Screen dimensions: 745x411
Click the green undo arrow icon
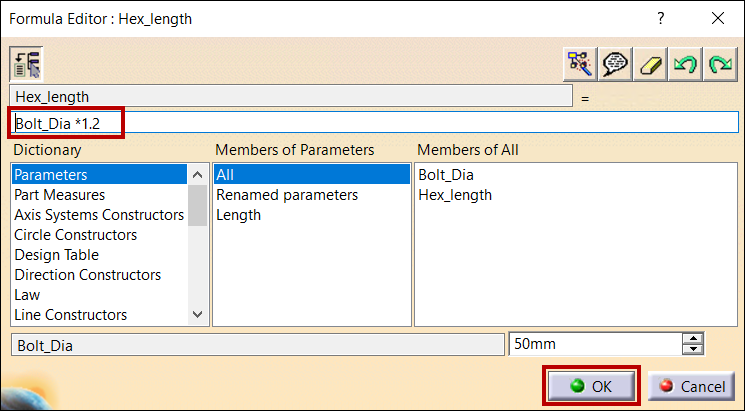pyautogui.click(x=685, y=63)
